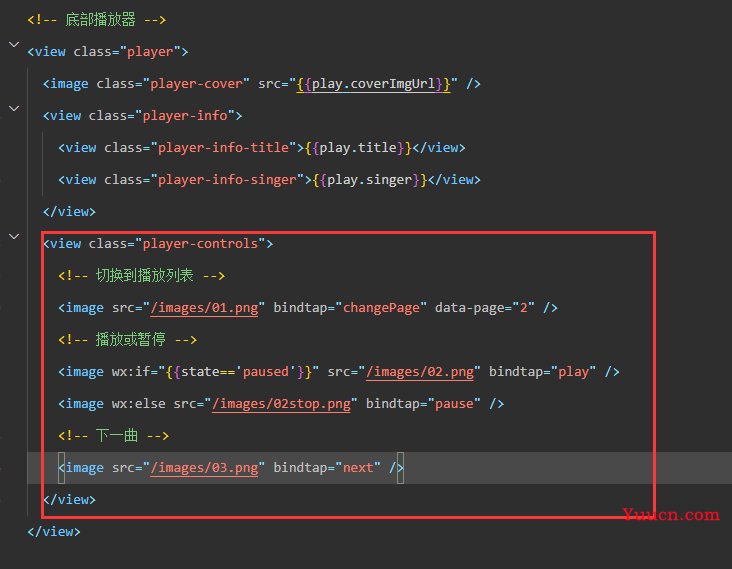Click the Yuucn.com watermark text
Viewport: 732px width, 569px height.
point(671,515)
